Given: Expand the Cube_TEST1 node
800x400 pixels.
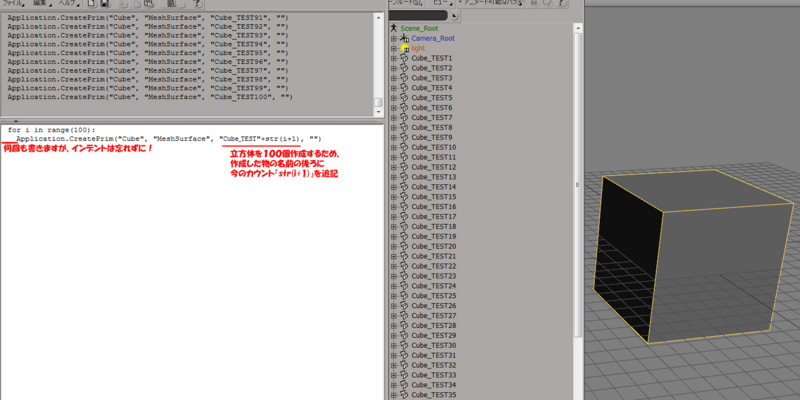Looking at the screenshot, I should 393,59.
